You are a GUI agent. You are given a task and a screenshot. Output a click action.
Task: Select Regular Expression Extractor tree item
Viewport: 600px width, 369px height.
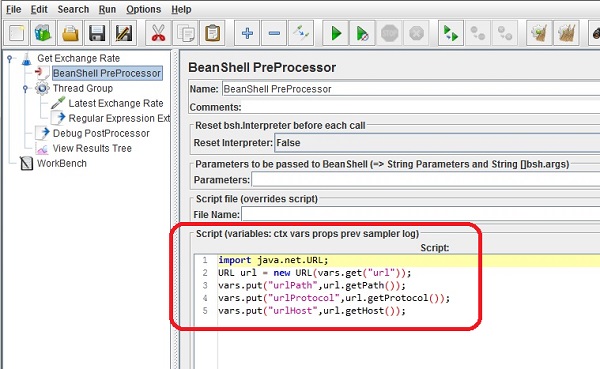click(x=119, y=118)
